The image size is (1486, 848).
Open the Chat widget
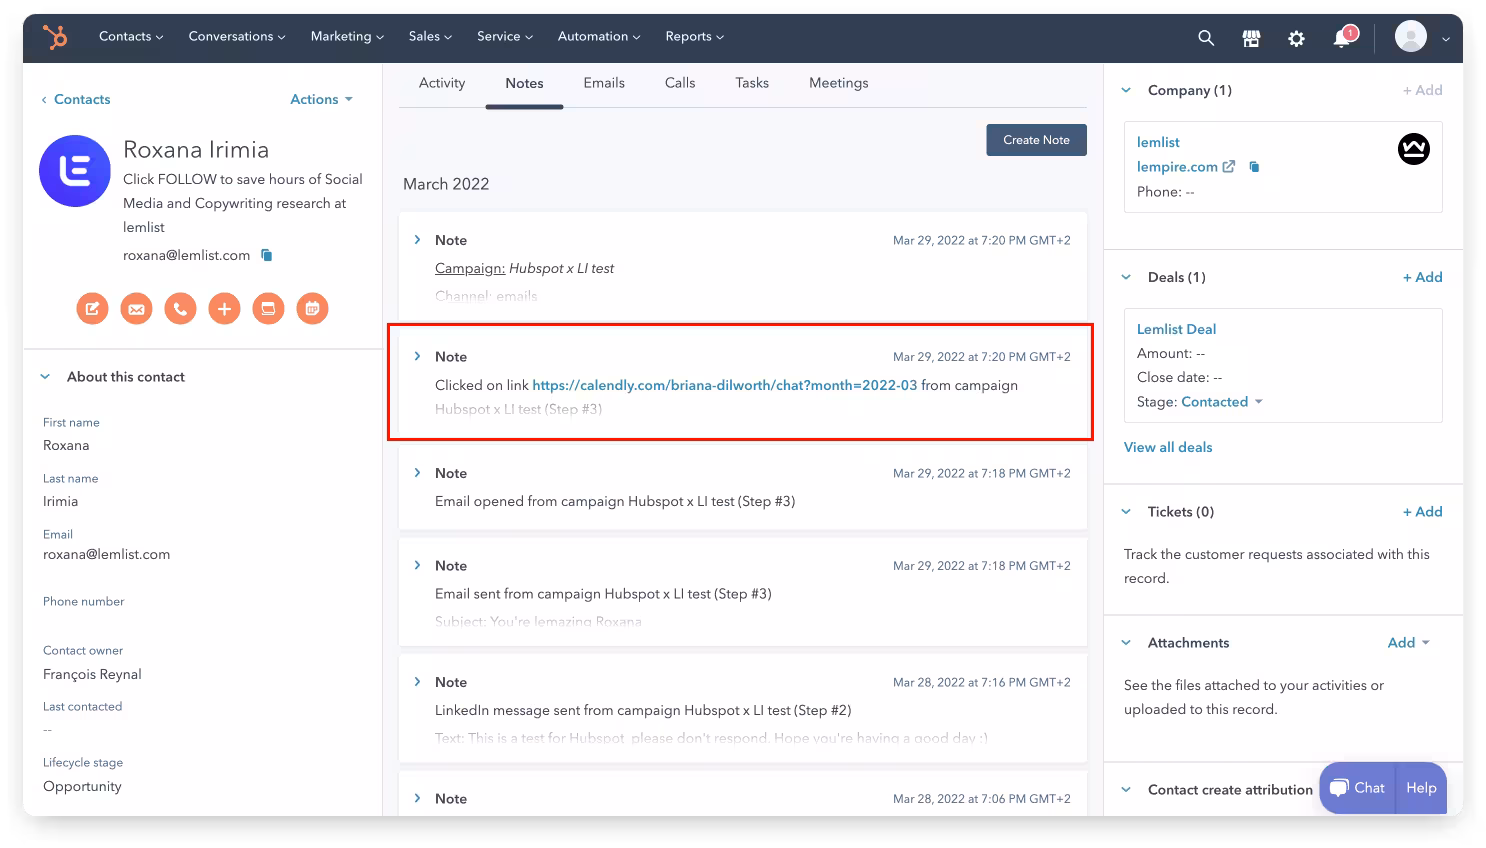click(1357, 788)
